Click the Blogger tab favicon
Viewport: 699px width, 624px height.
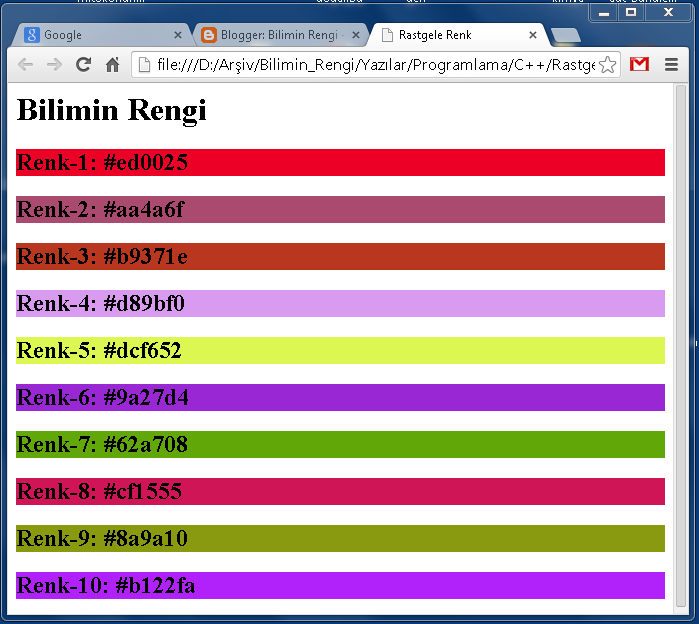tap(209, 35)
